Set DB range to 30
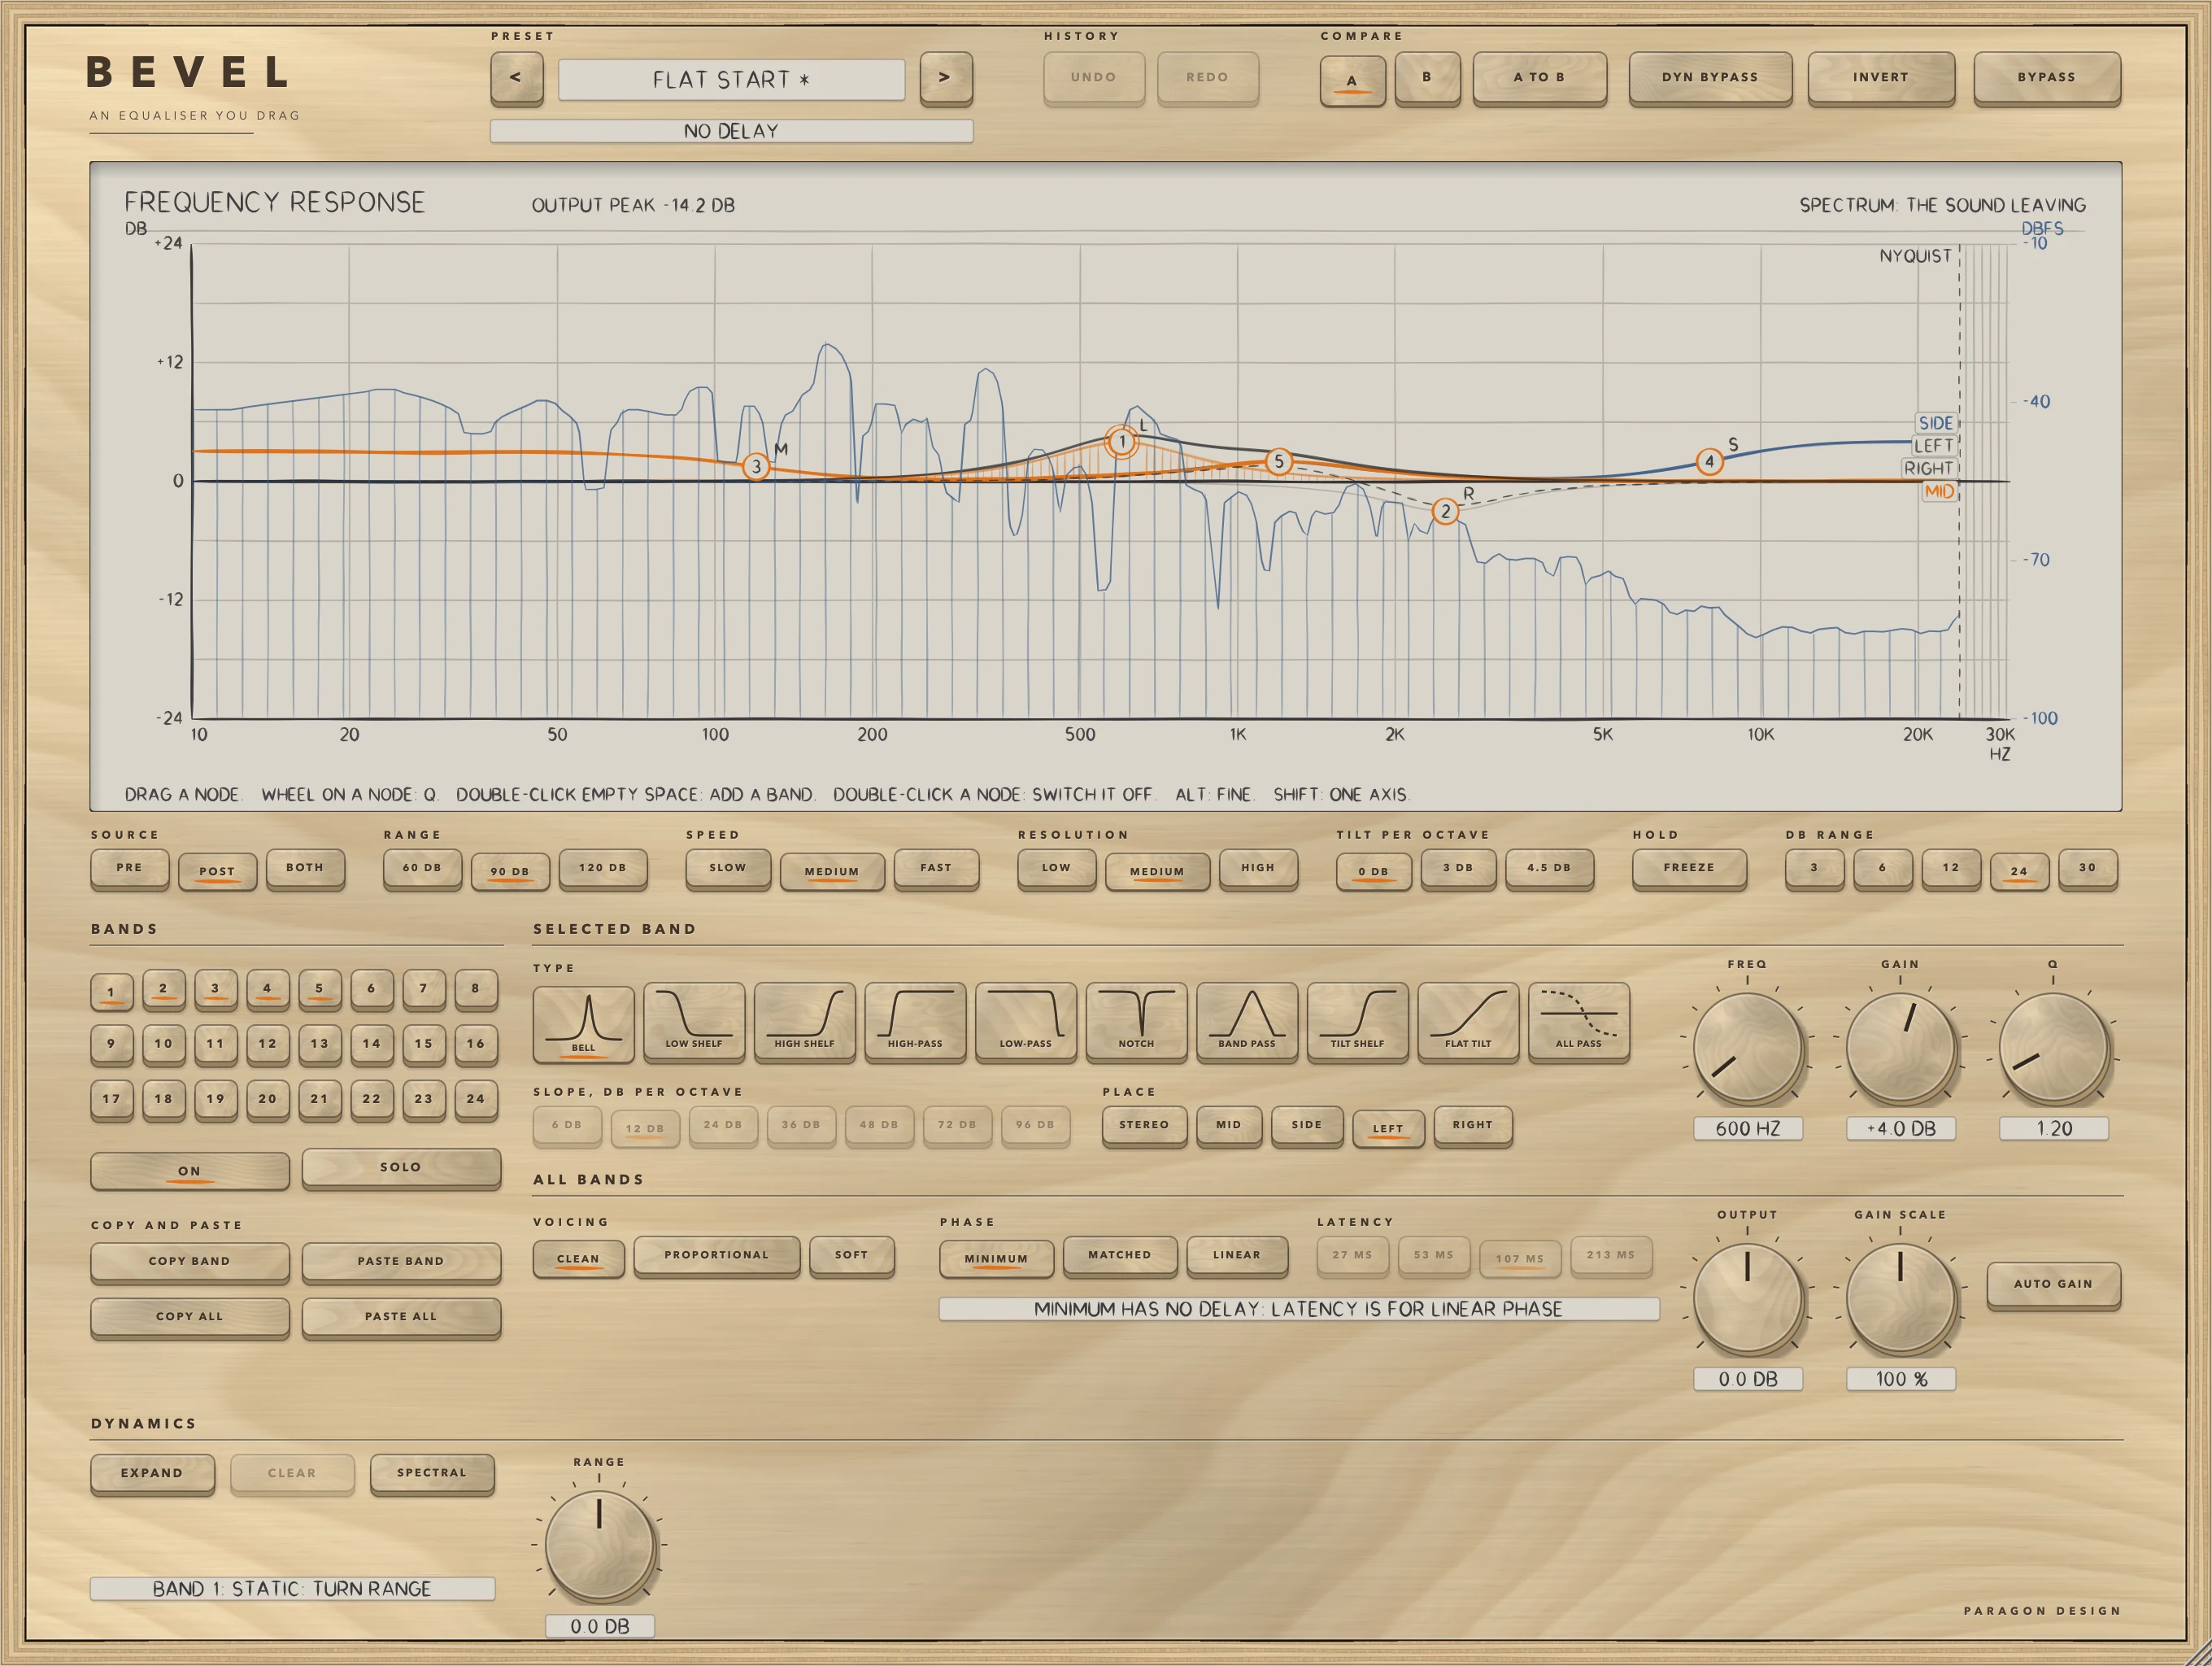Image resolution: width=2212 pixels, height=1666 pixels. pos(2087,868)
